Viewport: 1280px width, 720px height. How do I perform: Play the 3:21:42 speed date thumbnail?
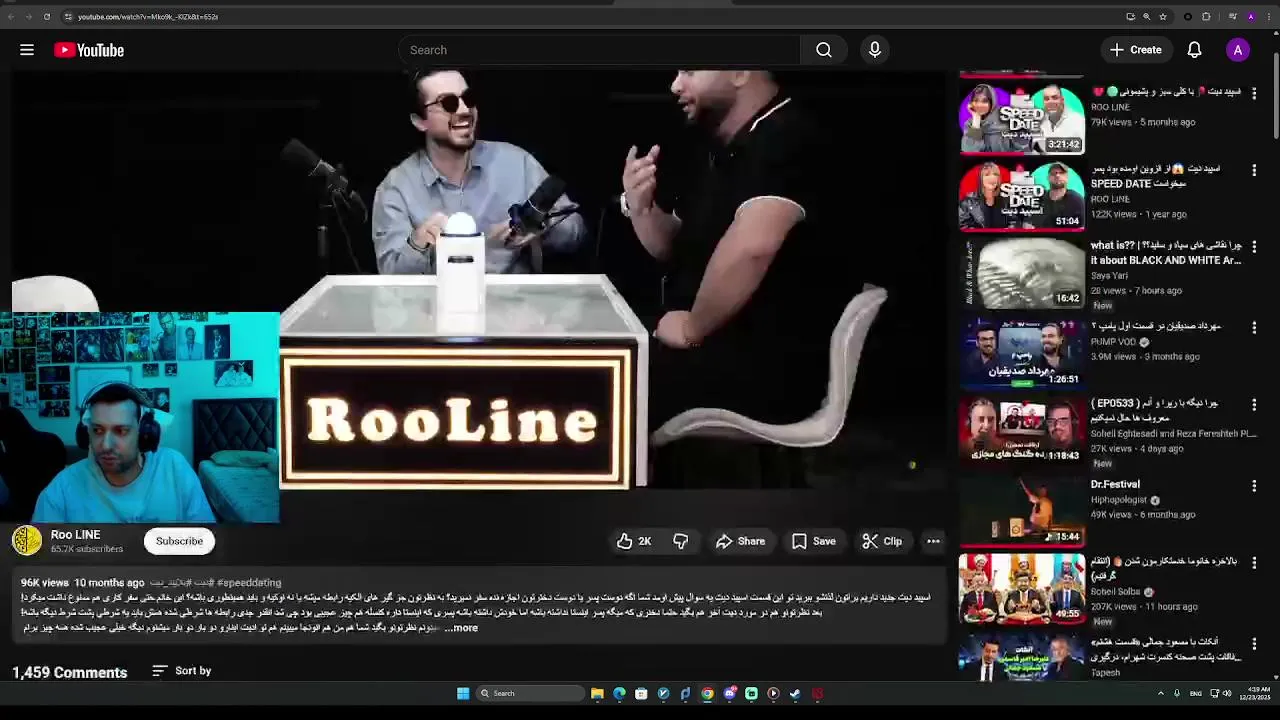click(1022, 118)
